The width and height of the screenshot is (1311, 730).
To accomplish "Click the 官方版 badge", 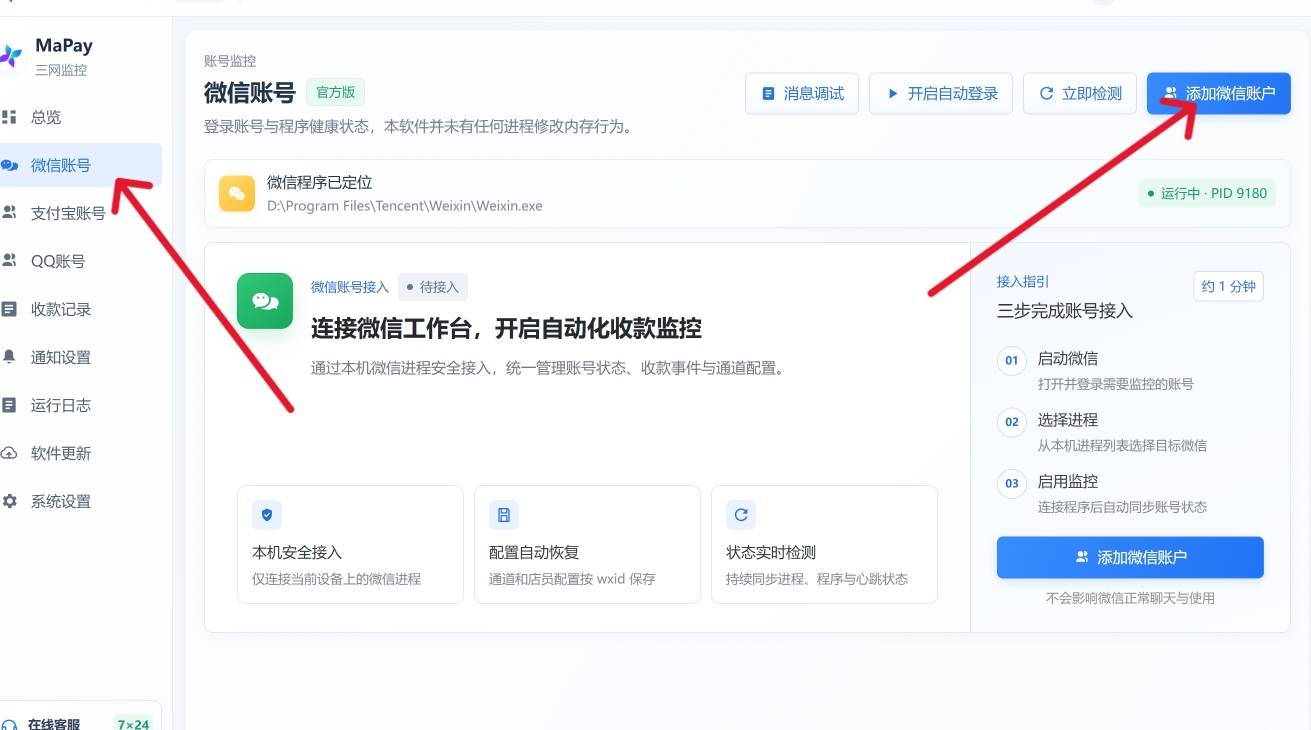I will click(336, 93).
